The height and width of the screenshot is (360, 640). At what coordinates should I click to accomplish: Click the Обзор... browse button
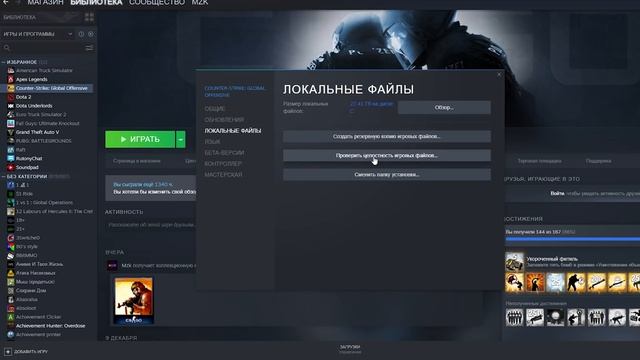coord(444,108)
